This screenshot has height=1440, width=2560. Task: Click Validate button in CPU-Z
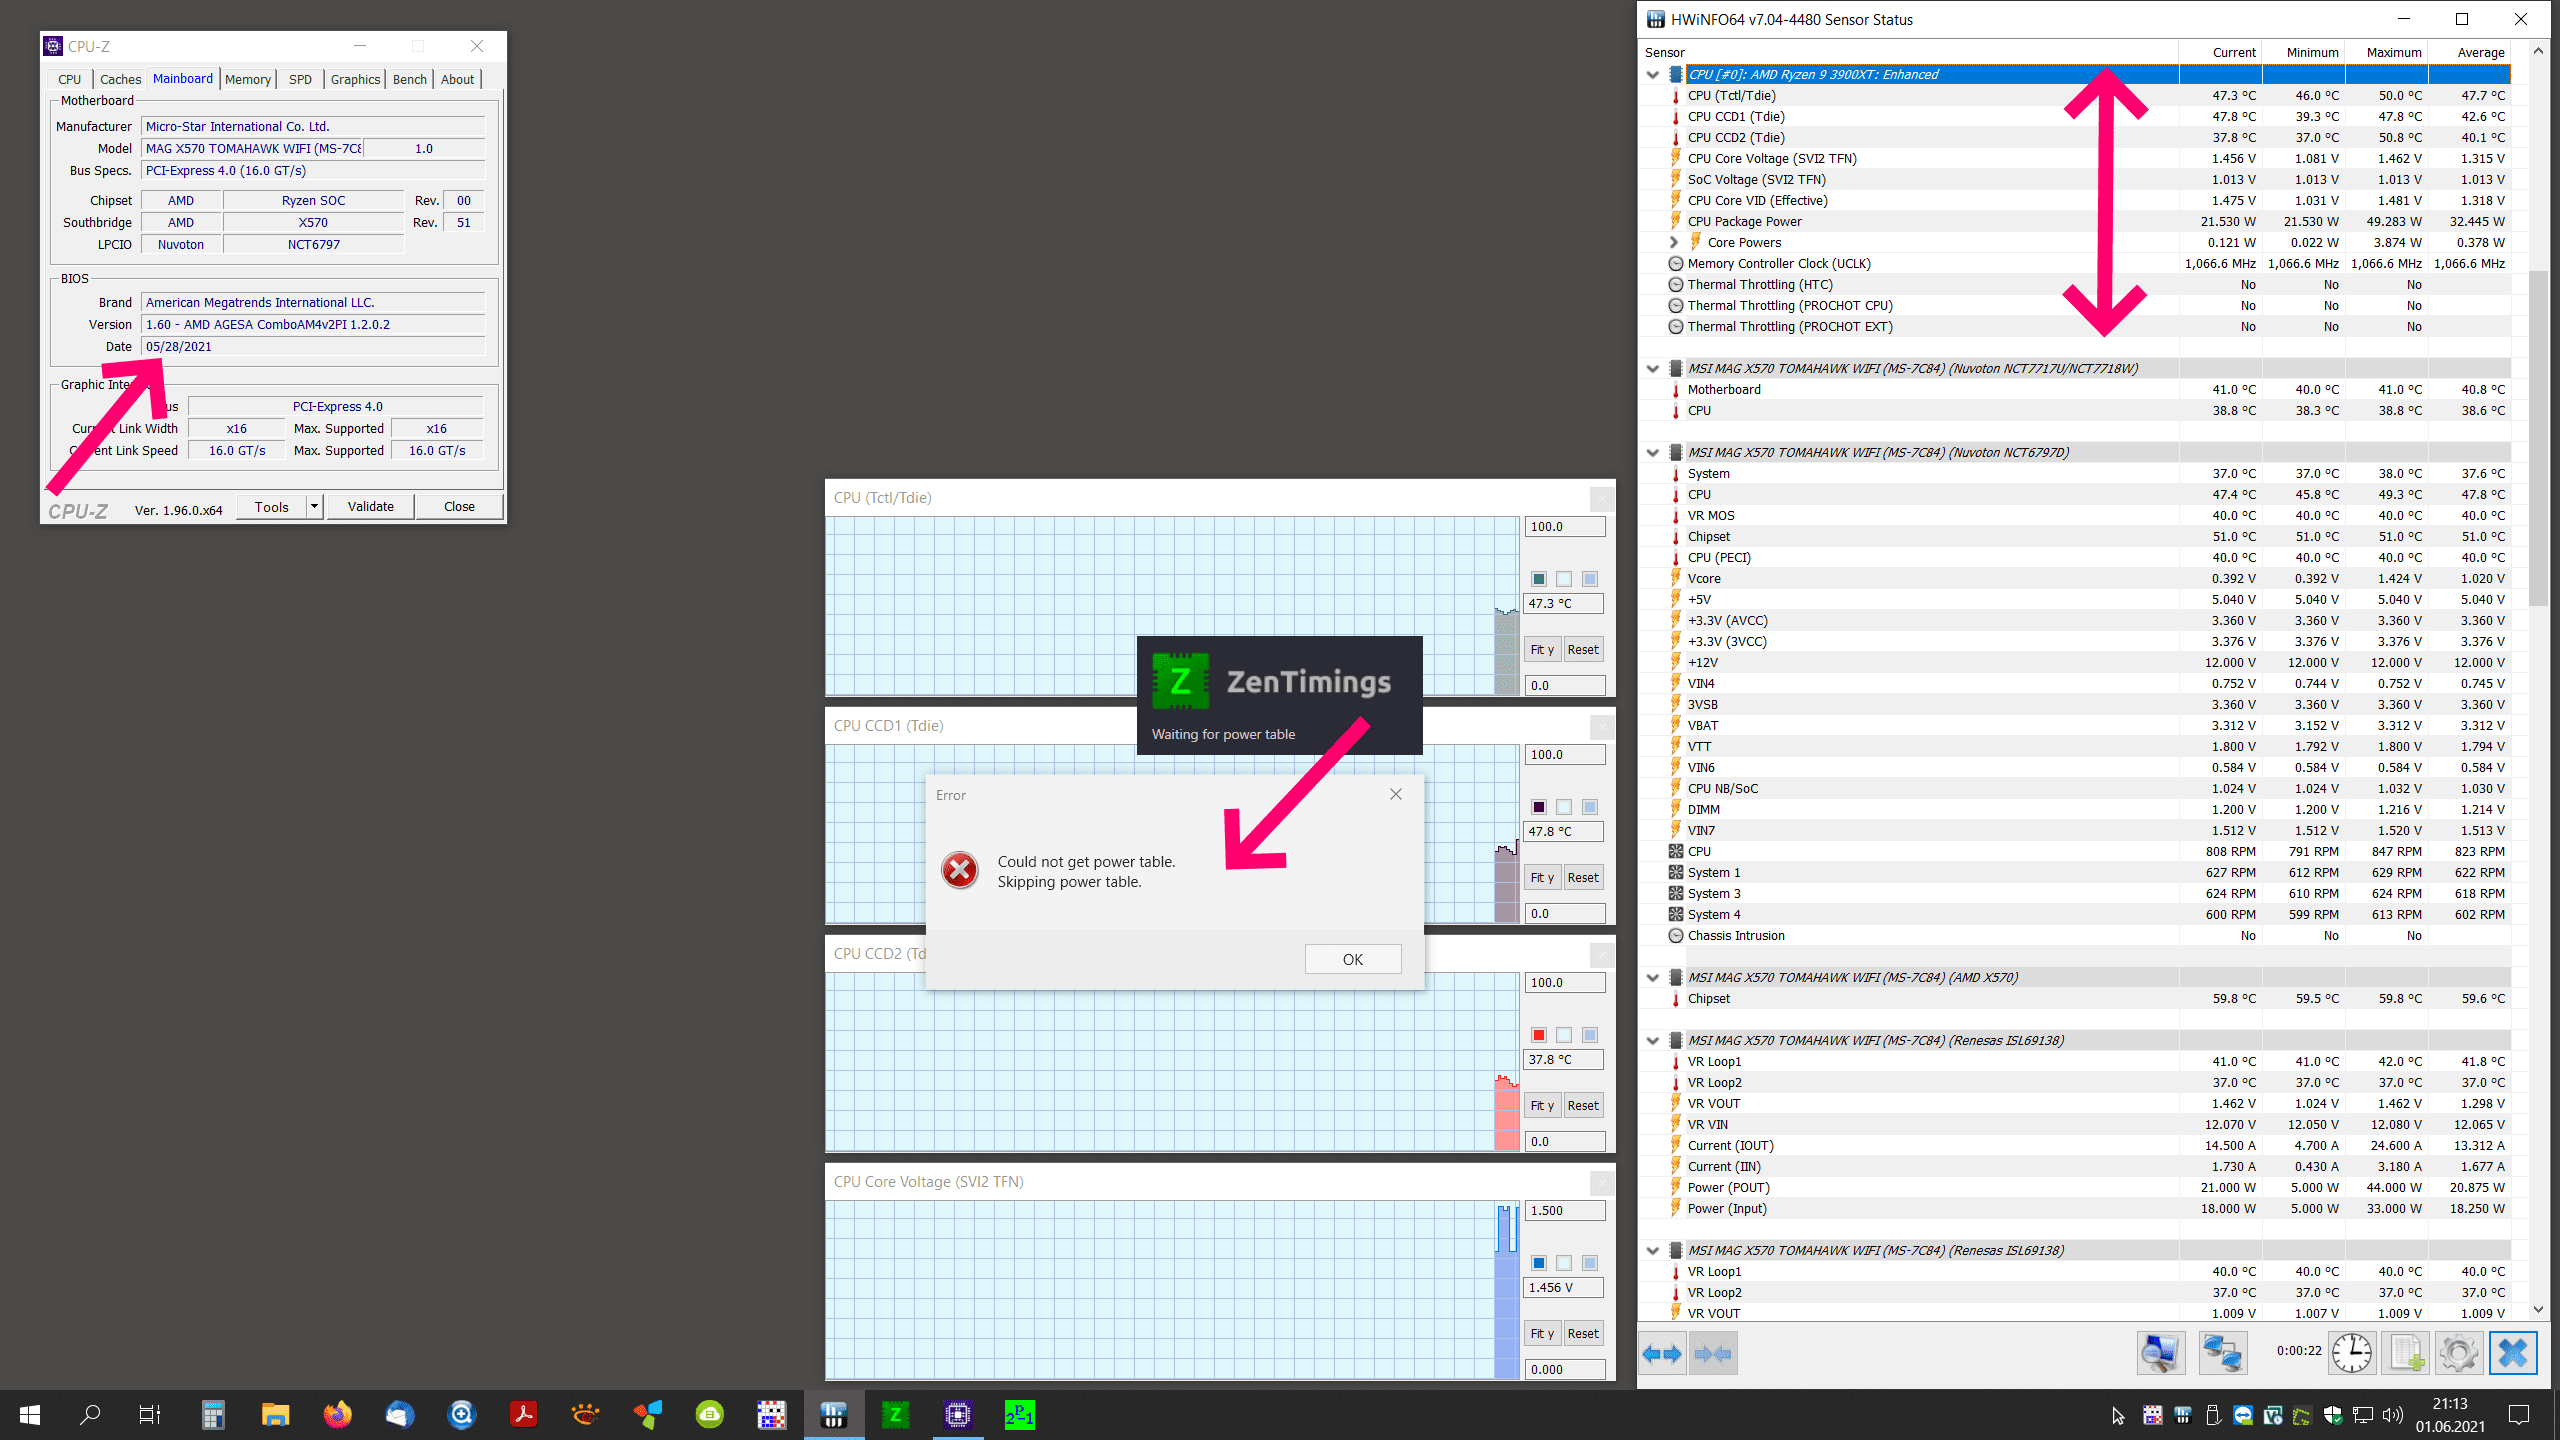371,506
